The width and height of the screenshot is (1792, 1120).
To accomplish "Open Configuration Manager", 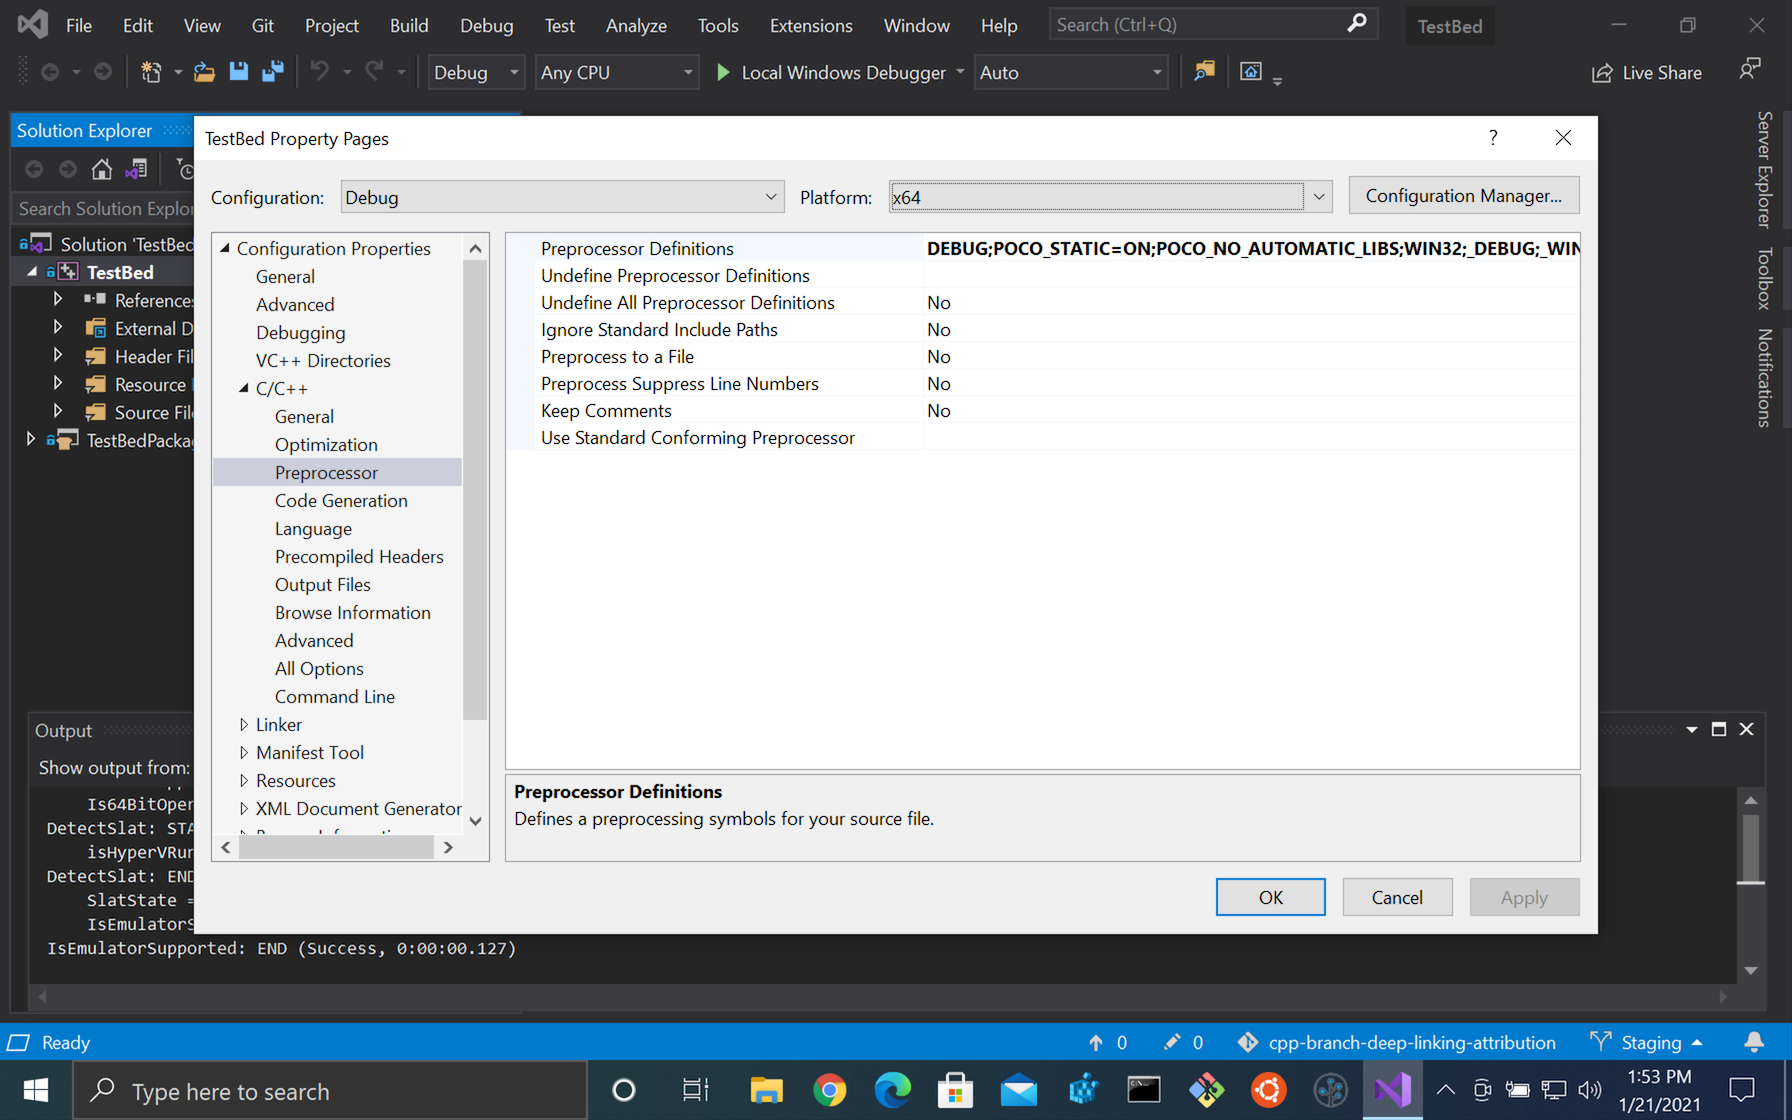I will pyautogui.click(x=1463, y=195).
